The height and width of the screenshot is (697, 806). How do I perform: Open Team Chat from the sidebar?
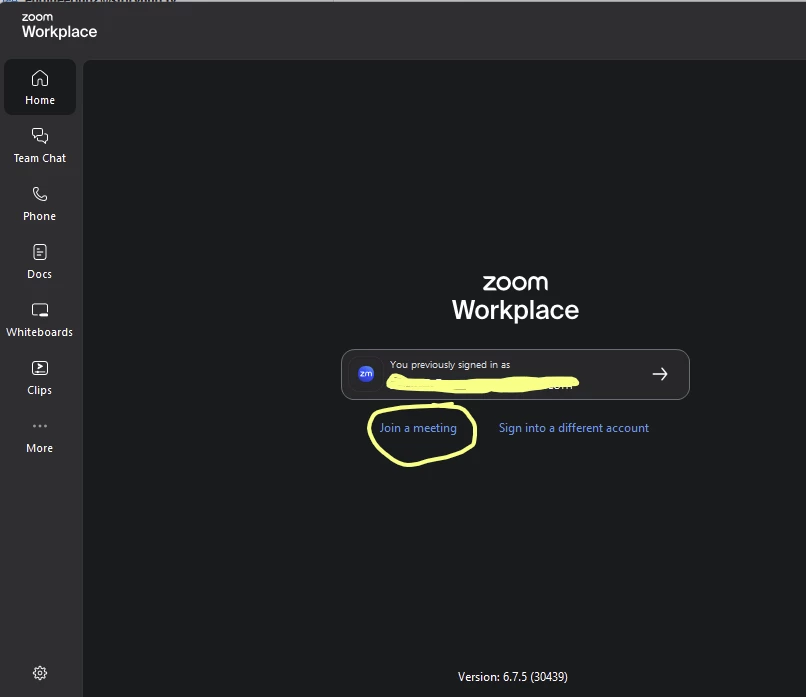coord(40,145)
